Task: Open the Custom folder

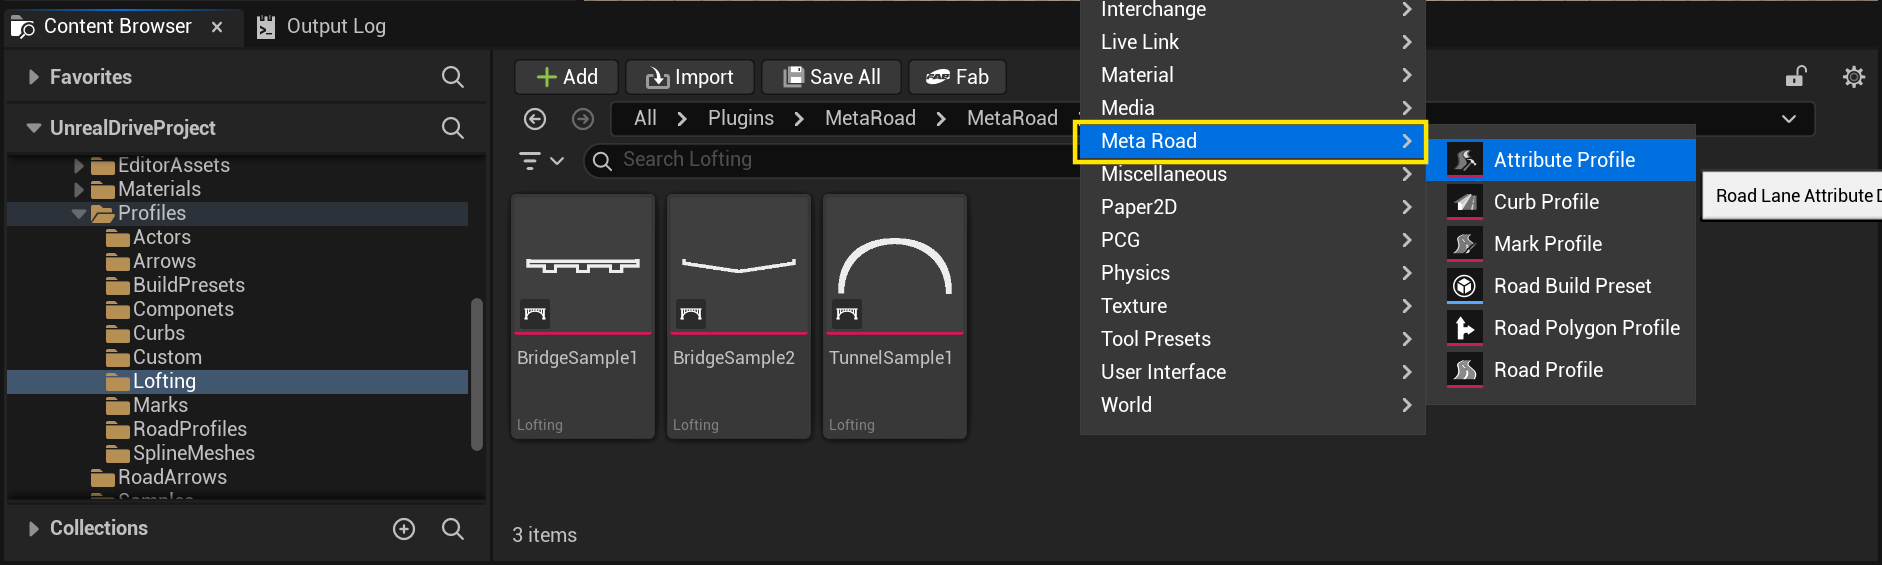Action: point(154,357)
